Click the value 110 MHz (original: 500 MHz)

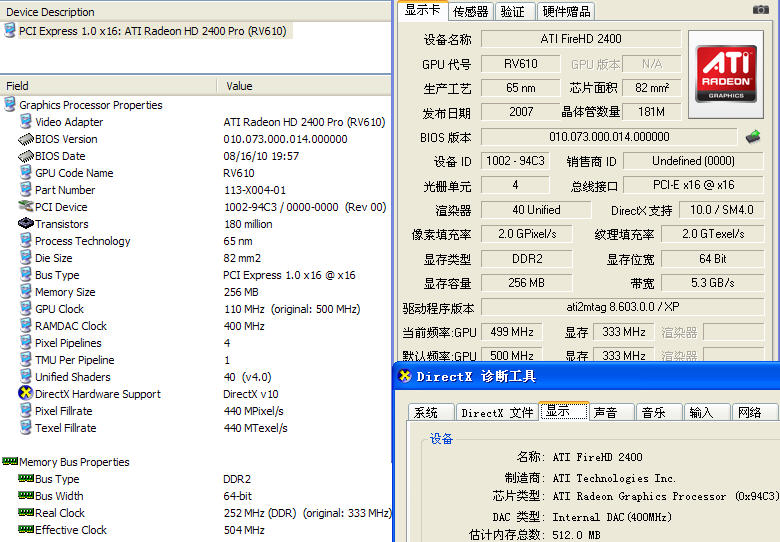292,309
